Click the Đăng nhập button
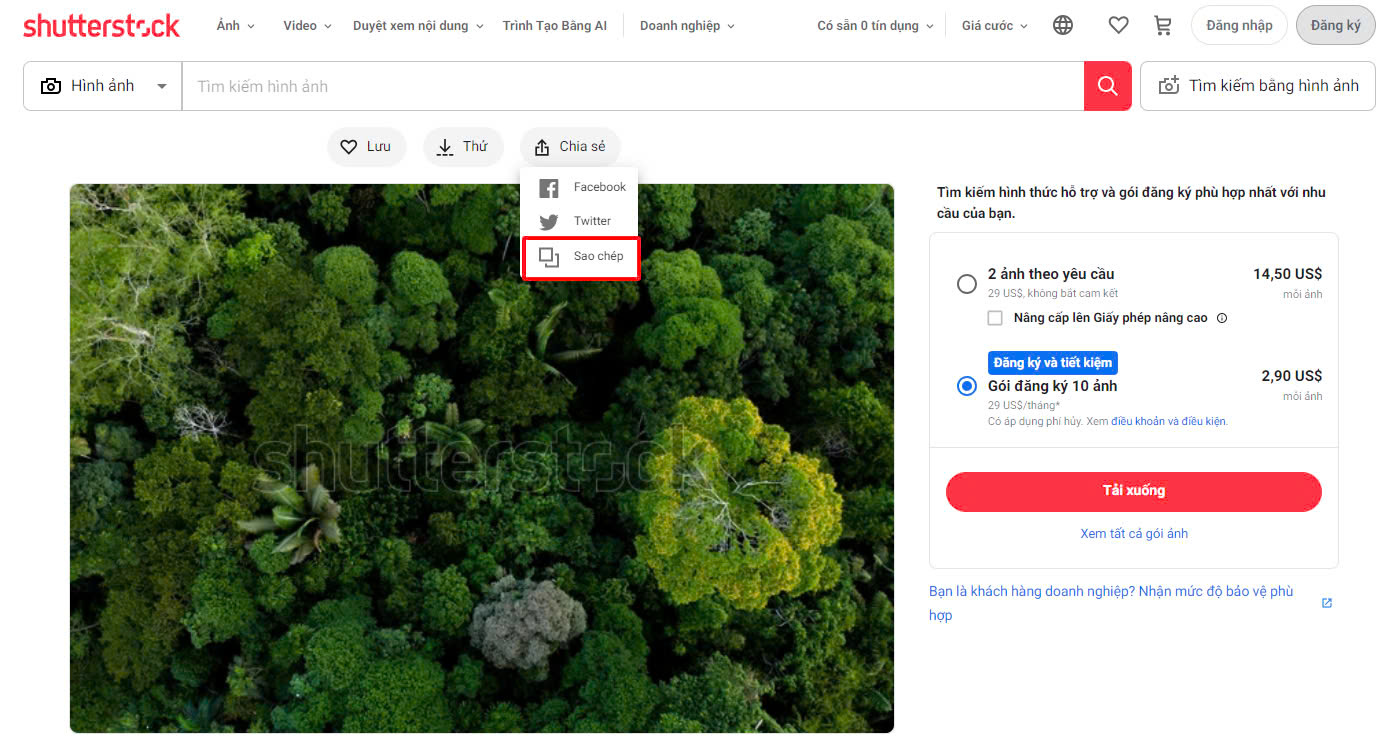Screen dimensions: 1399x753 (1239, 25)
